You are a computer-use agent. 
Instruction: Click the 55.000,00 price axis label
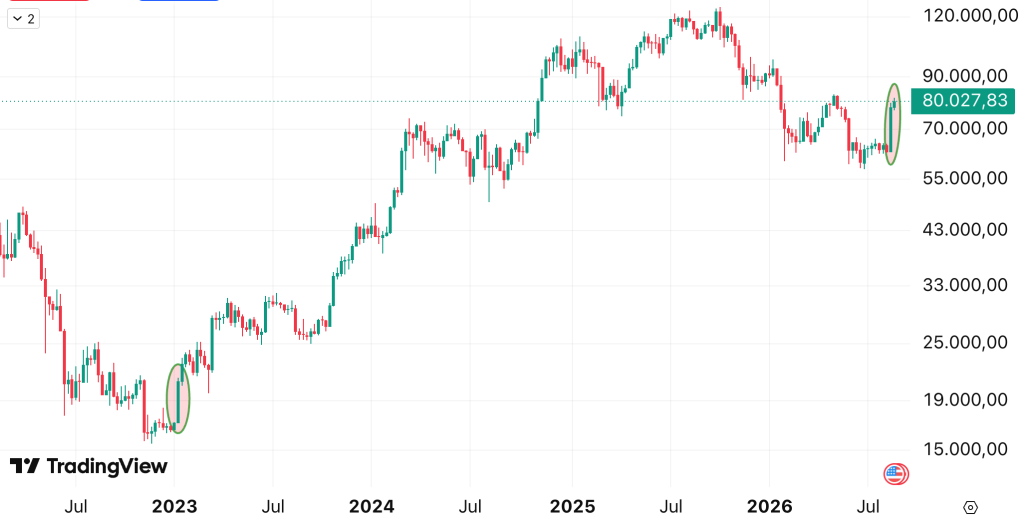966,178
